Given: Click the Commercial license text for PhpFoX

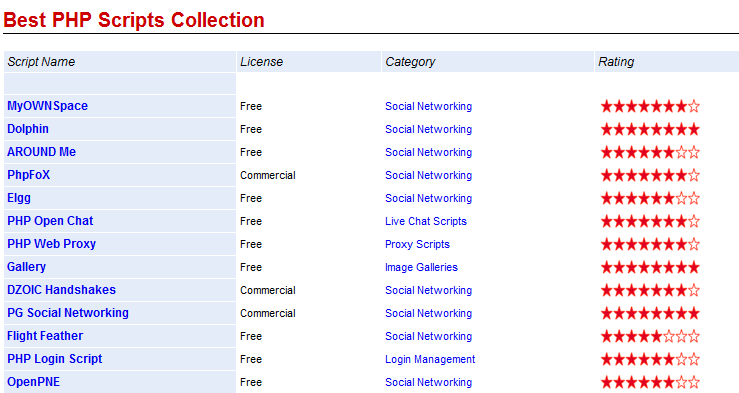Looking at the screenshot, I should 268,175.
